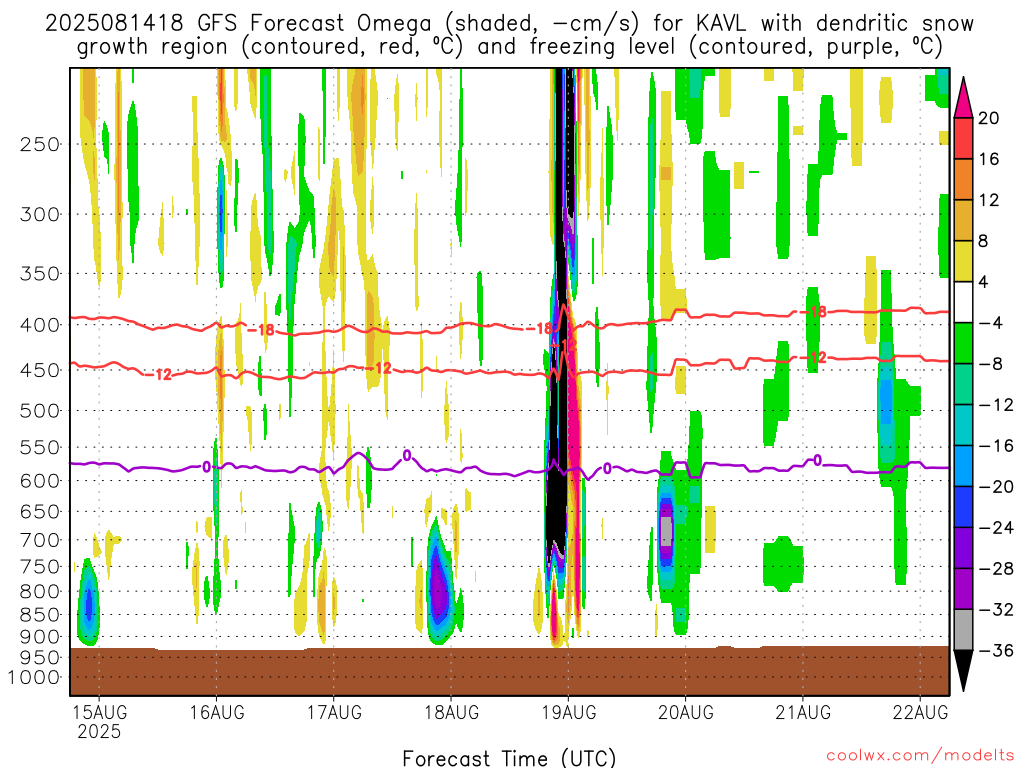Click the 800 pressure level label
1024x768 pixels.
click(x=40, y=592)
